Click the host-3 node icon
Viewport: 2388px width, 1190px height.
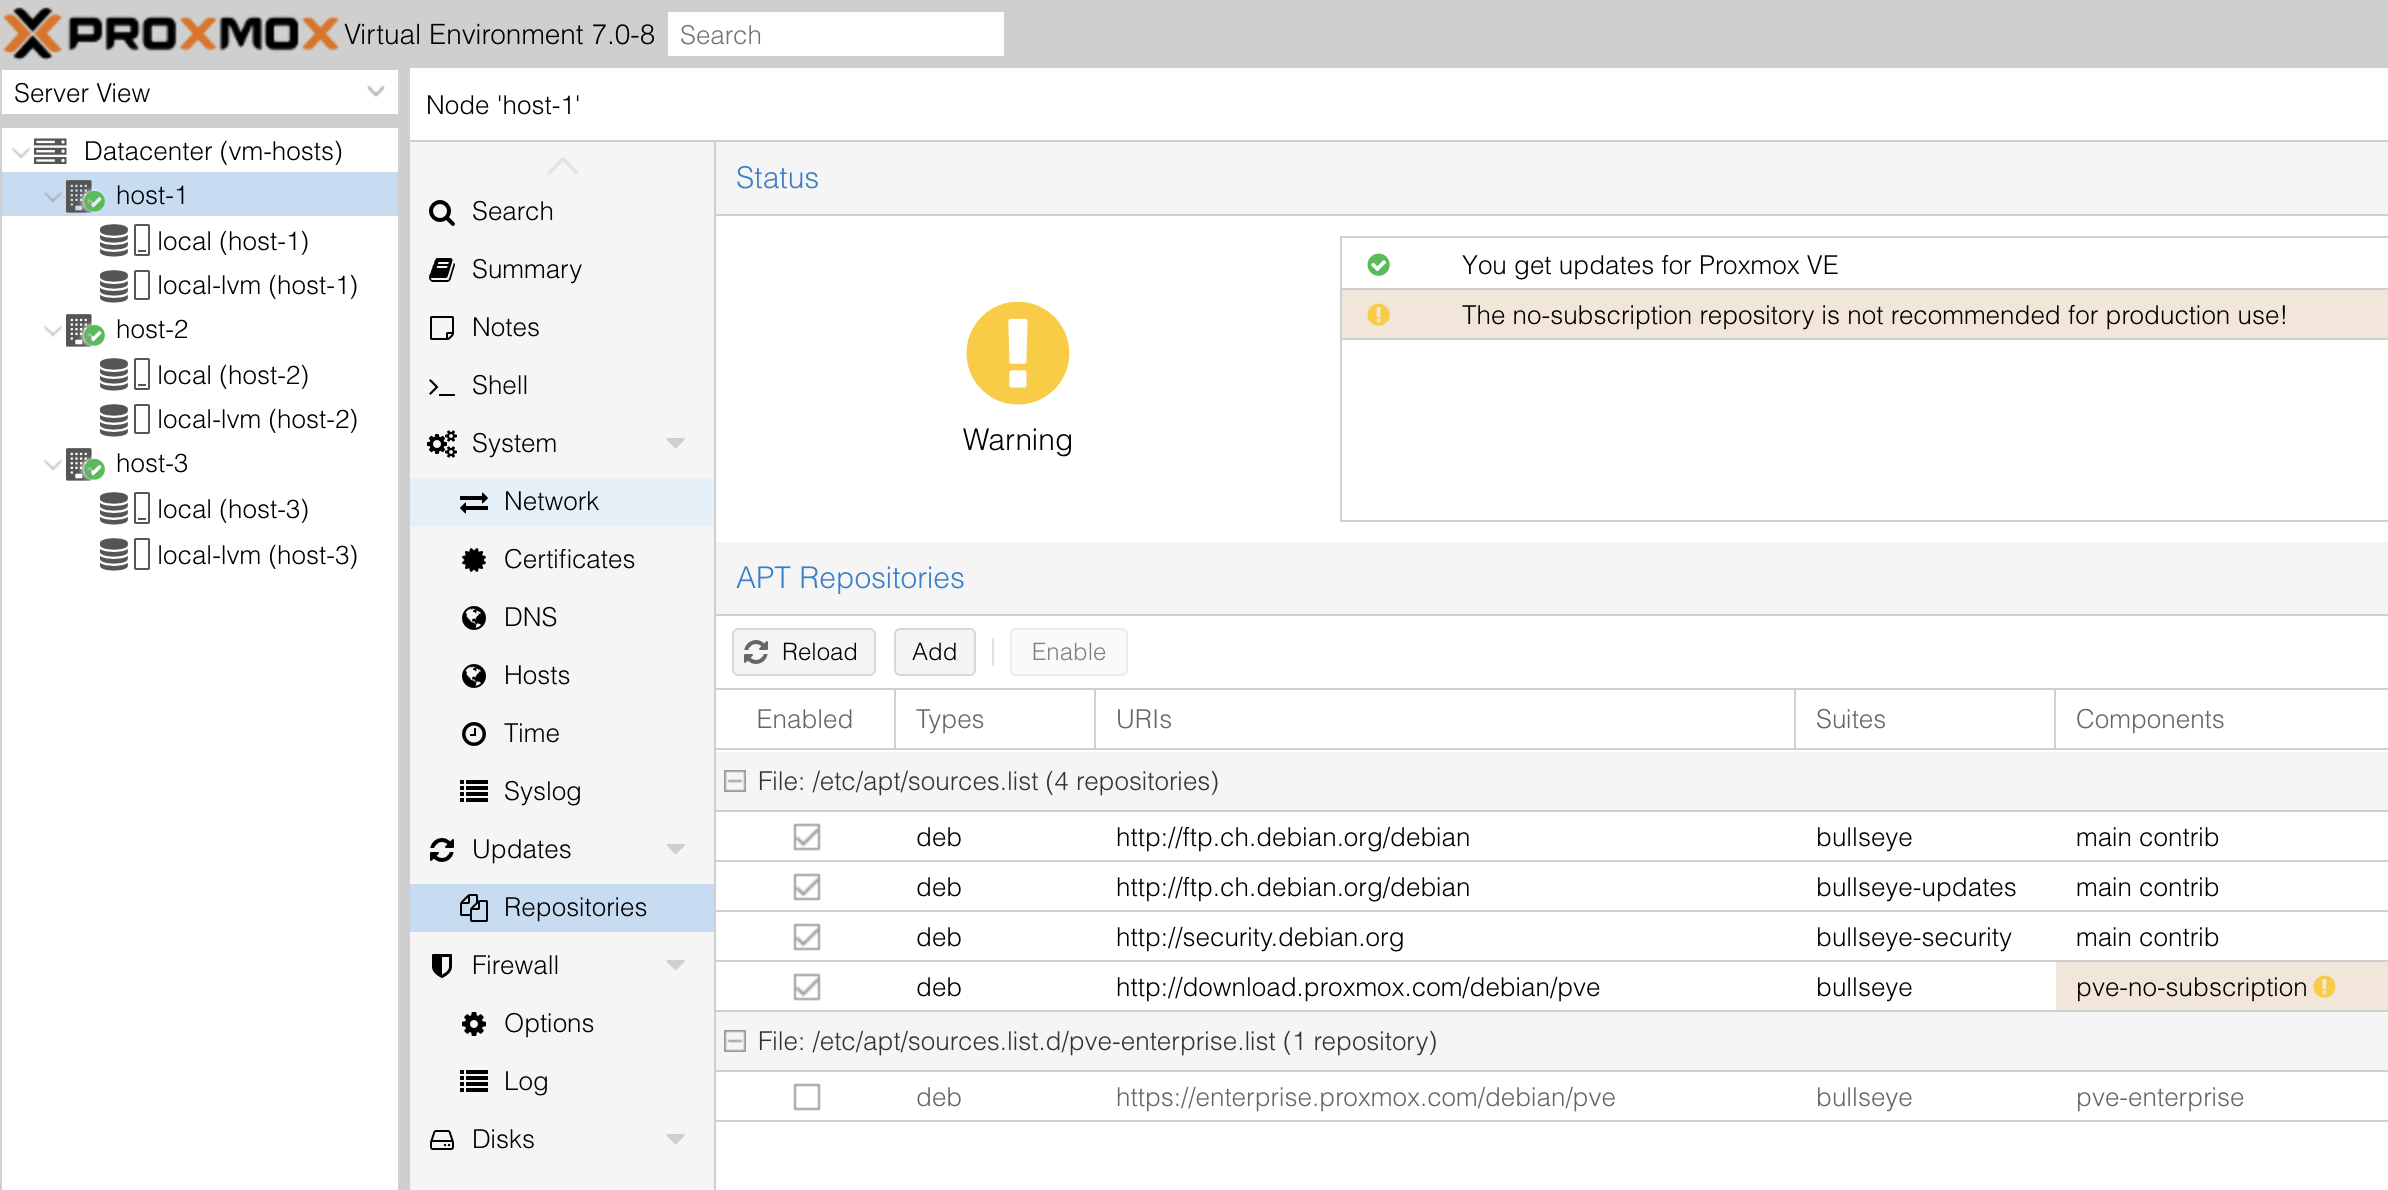tap(85, 464)
